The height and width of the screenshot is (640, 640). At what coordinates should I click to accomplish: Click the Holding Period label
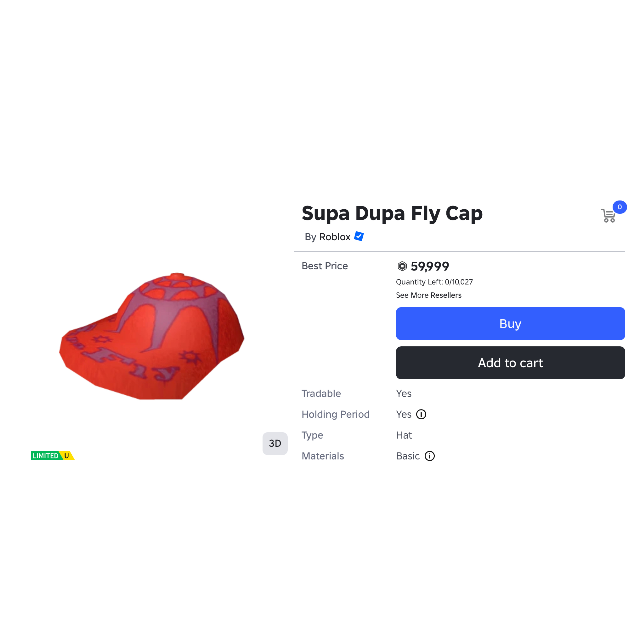click(336, 414)
